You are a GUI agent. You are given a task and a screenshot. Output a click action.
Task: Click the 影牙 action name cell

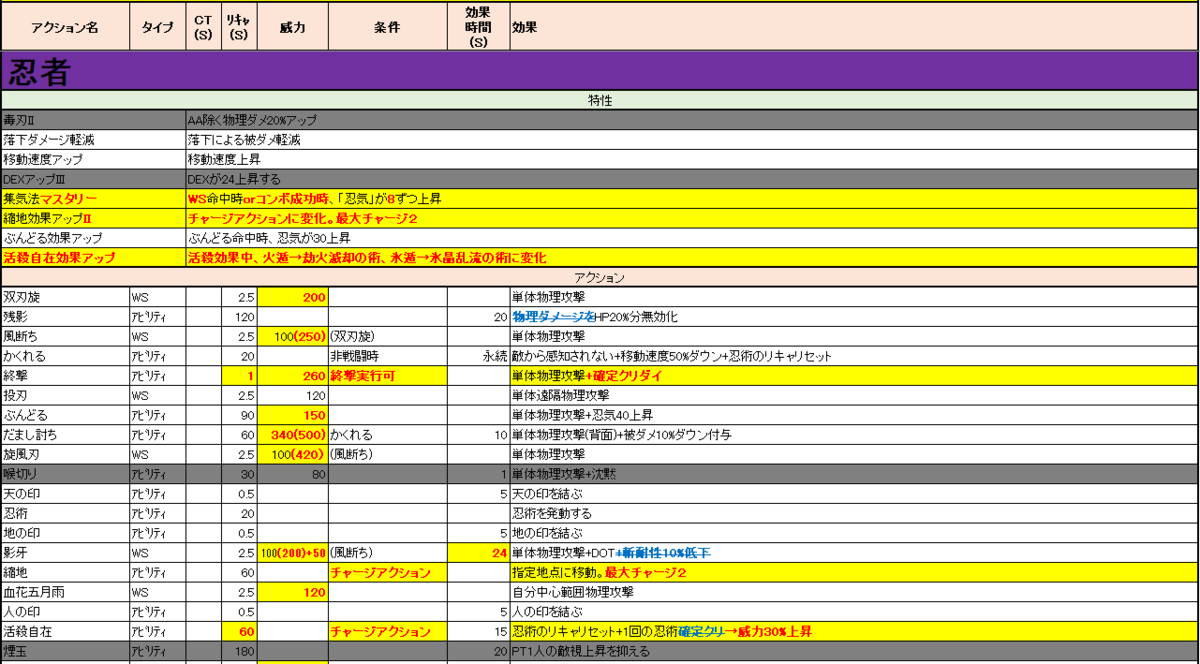coord(65,553)
